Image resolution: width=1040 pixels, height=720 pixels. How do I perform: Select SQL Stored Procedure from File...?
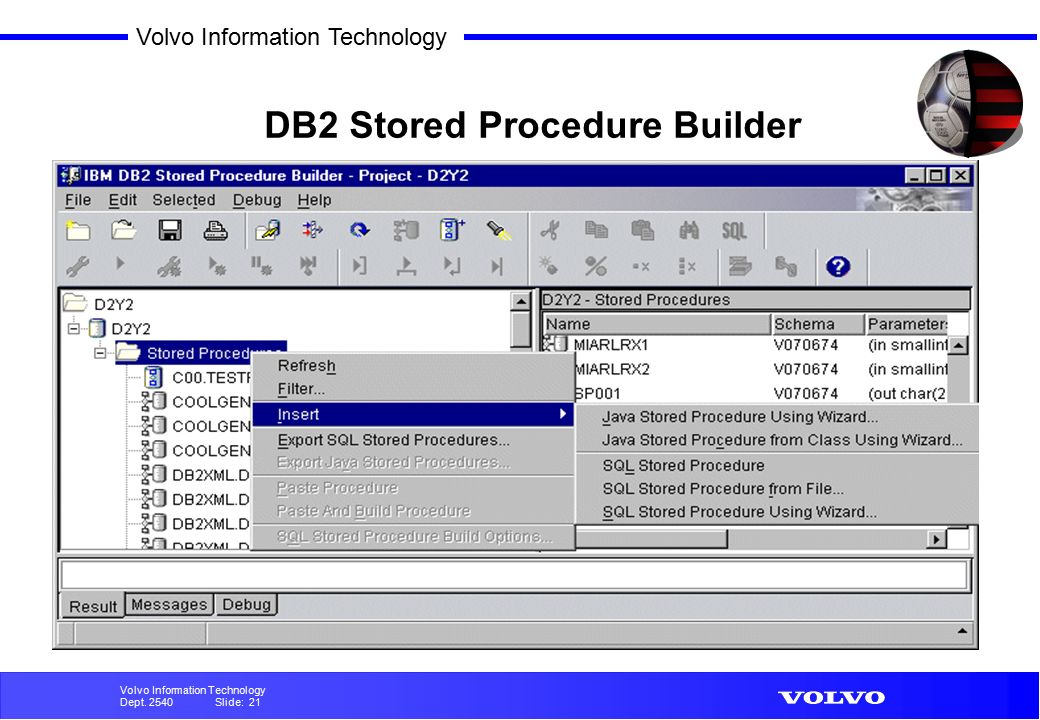pyautogui.click(x=777, y=489)
